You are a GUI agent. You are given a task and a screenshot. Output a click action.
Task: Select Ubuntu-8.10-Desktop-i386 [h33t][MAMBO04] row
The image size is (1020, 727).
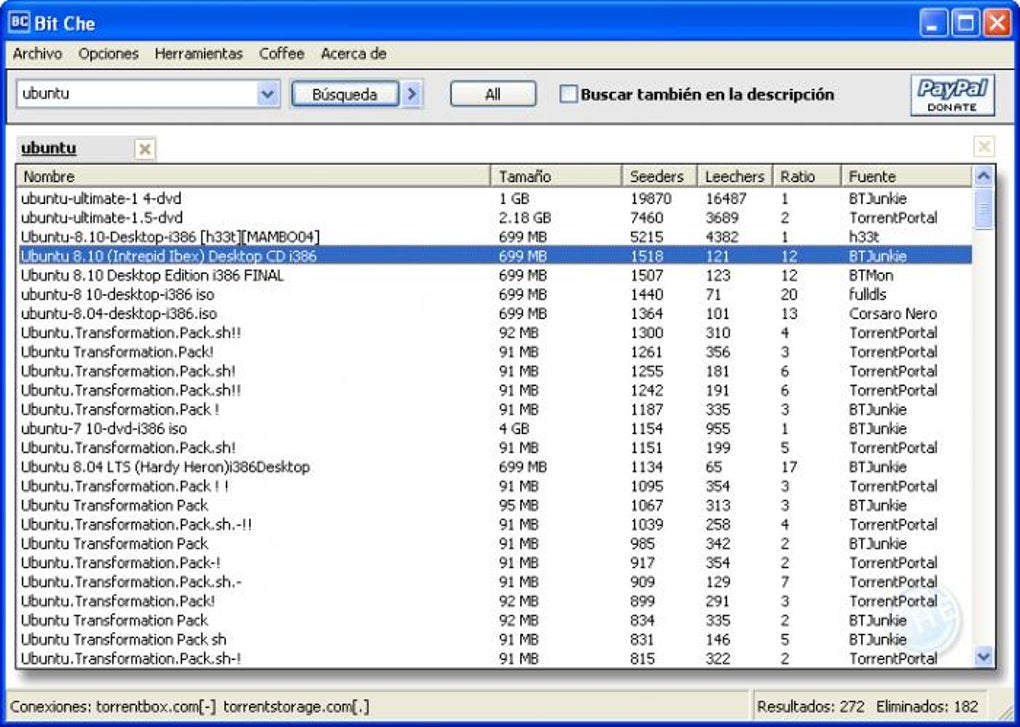tap(495, 237)
